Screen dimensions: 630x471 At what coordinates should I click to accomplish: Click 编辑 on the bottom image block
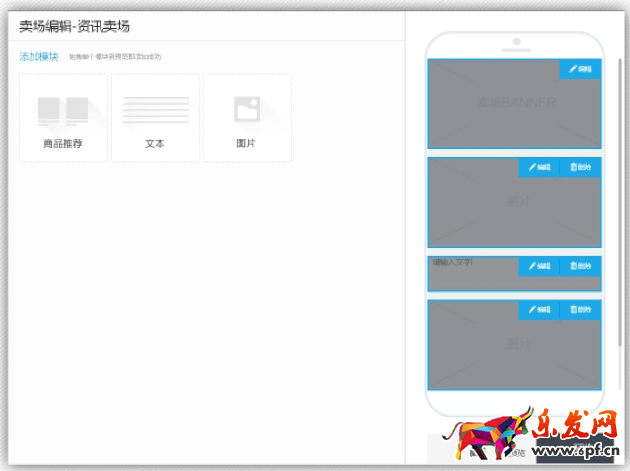pyautogui.click(x=539, y=310)
